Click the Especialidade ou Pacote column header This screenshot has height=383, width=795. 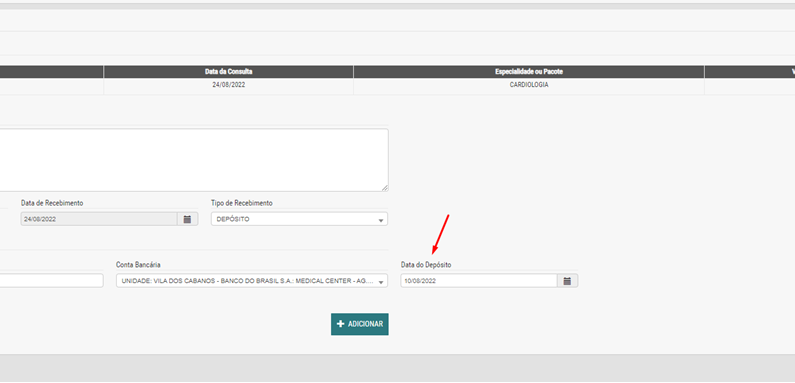pyautogui.click(x=529, y=72)
